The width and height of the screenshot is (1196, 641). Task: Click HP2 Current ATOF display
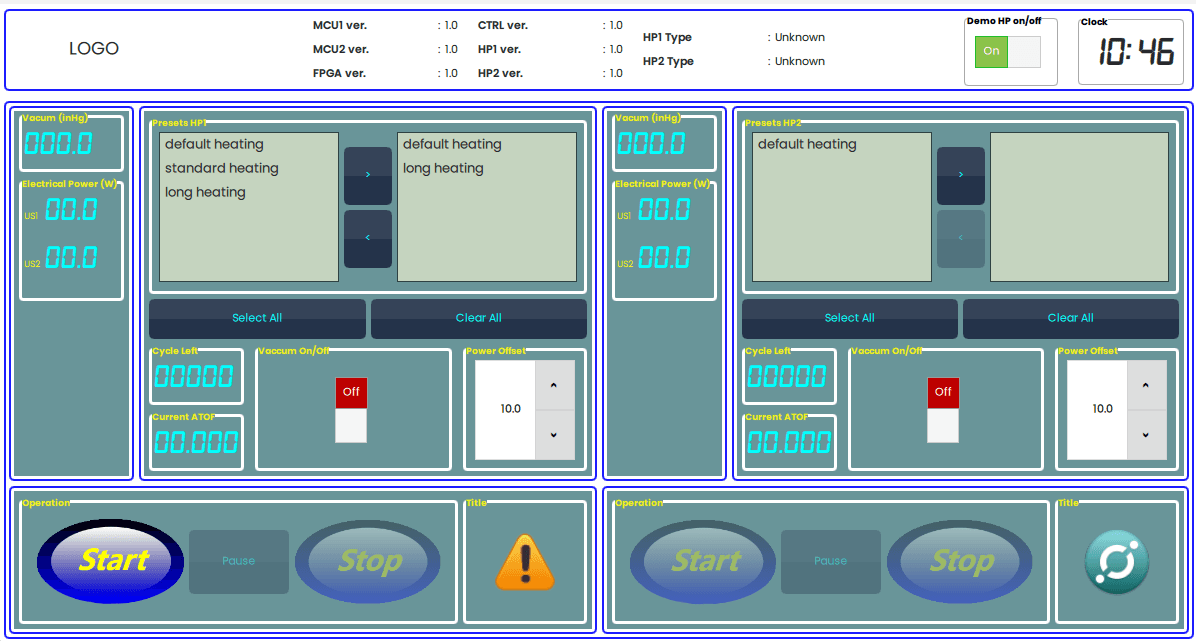[x=789, y=443]
